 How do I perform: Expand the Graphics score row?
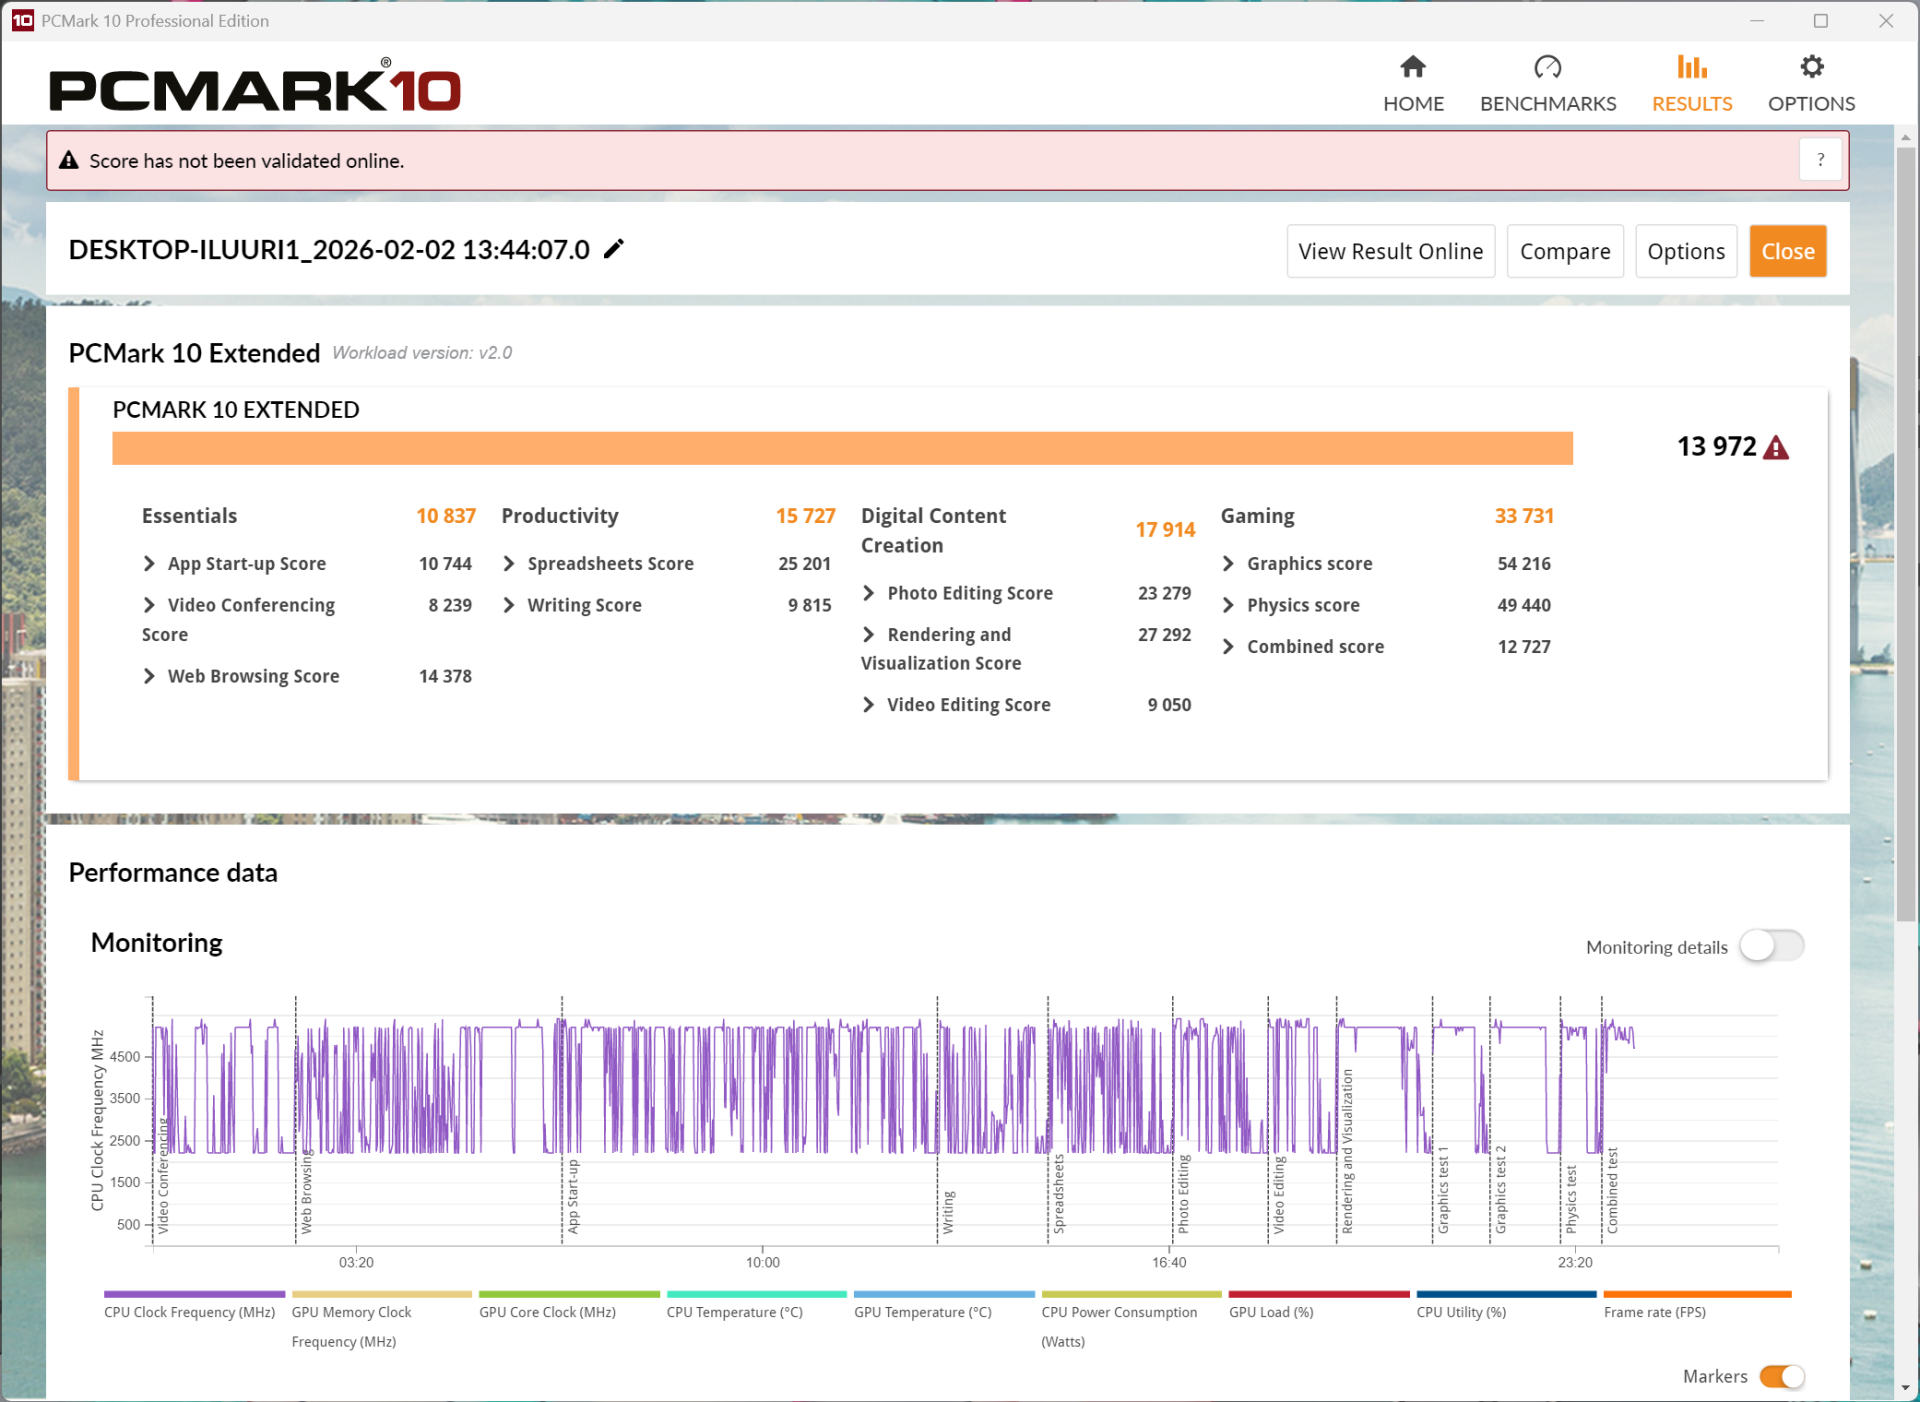tap(1228, 564)
